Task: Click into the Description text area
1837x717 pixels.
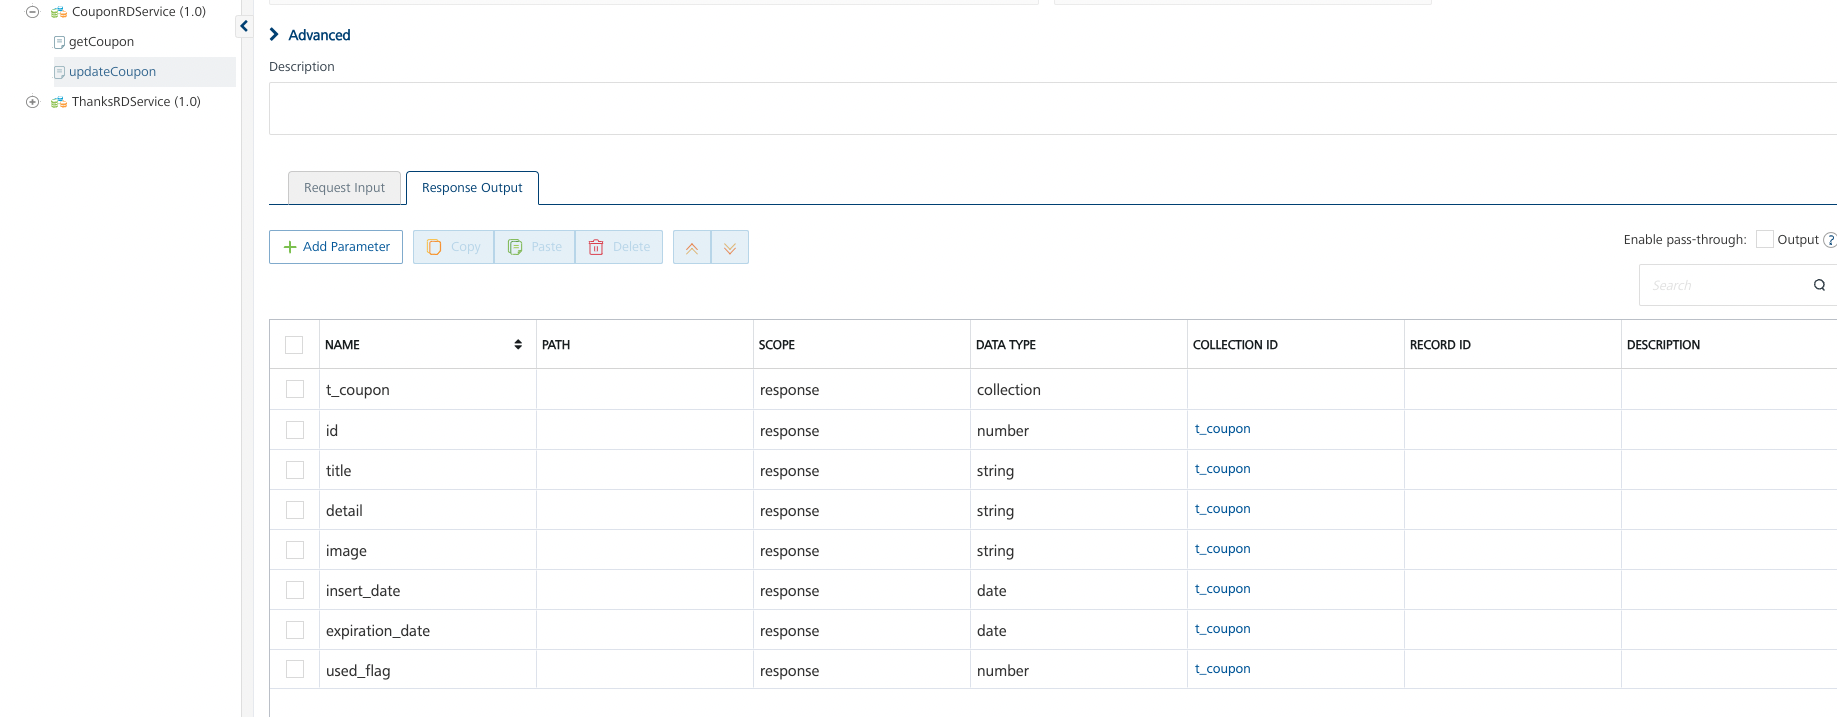Action: 1052,108
